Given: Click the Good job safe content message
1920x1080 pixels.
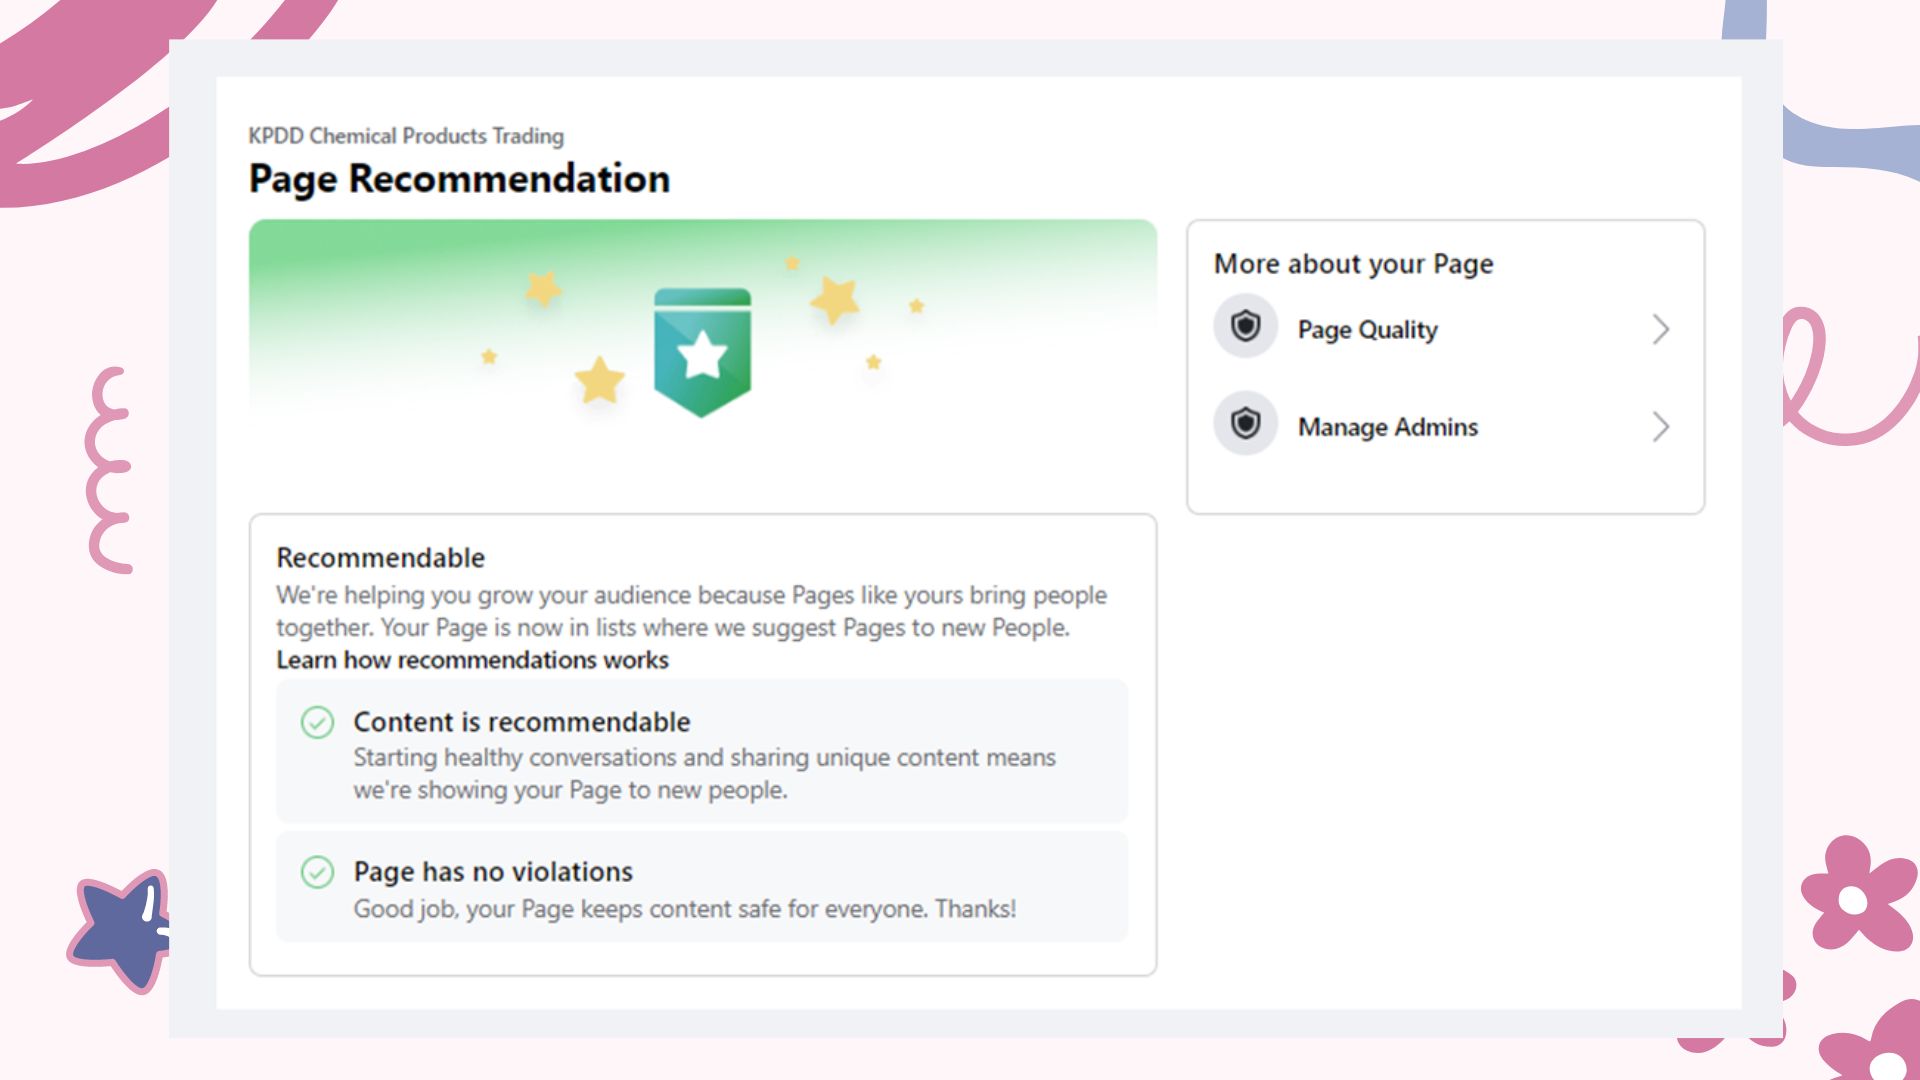Looking at the screenshot, I should click(x=684, y=909).
